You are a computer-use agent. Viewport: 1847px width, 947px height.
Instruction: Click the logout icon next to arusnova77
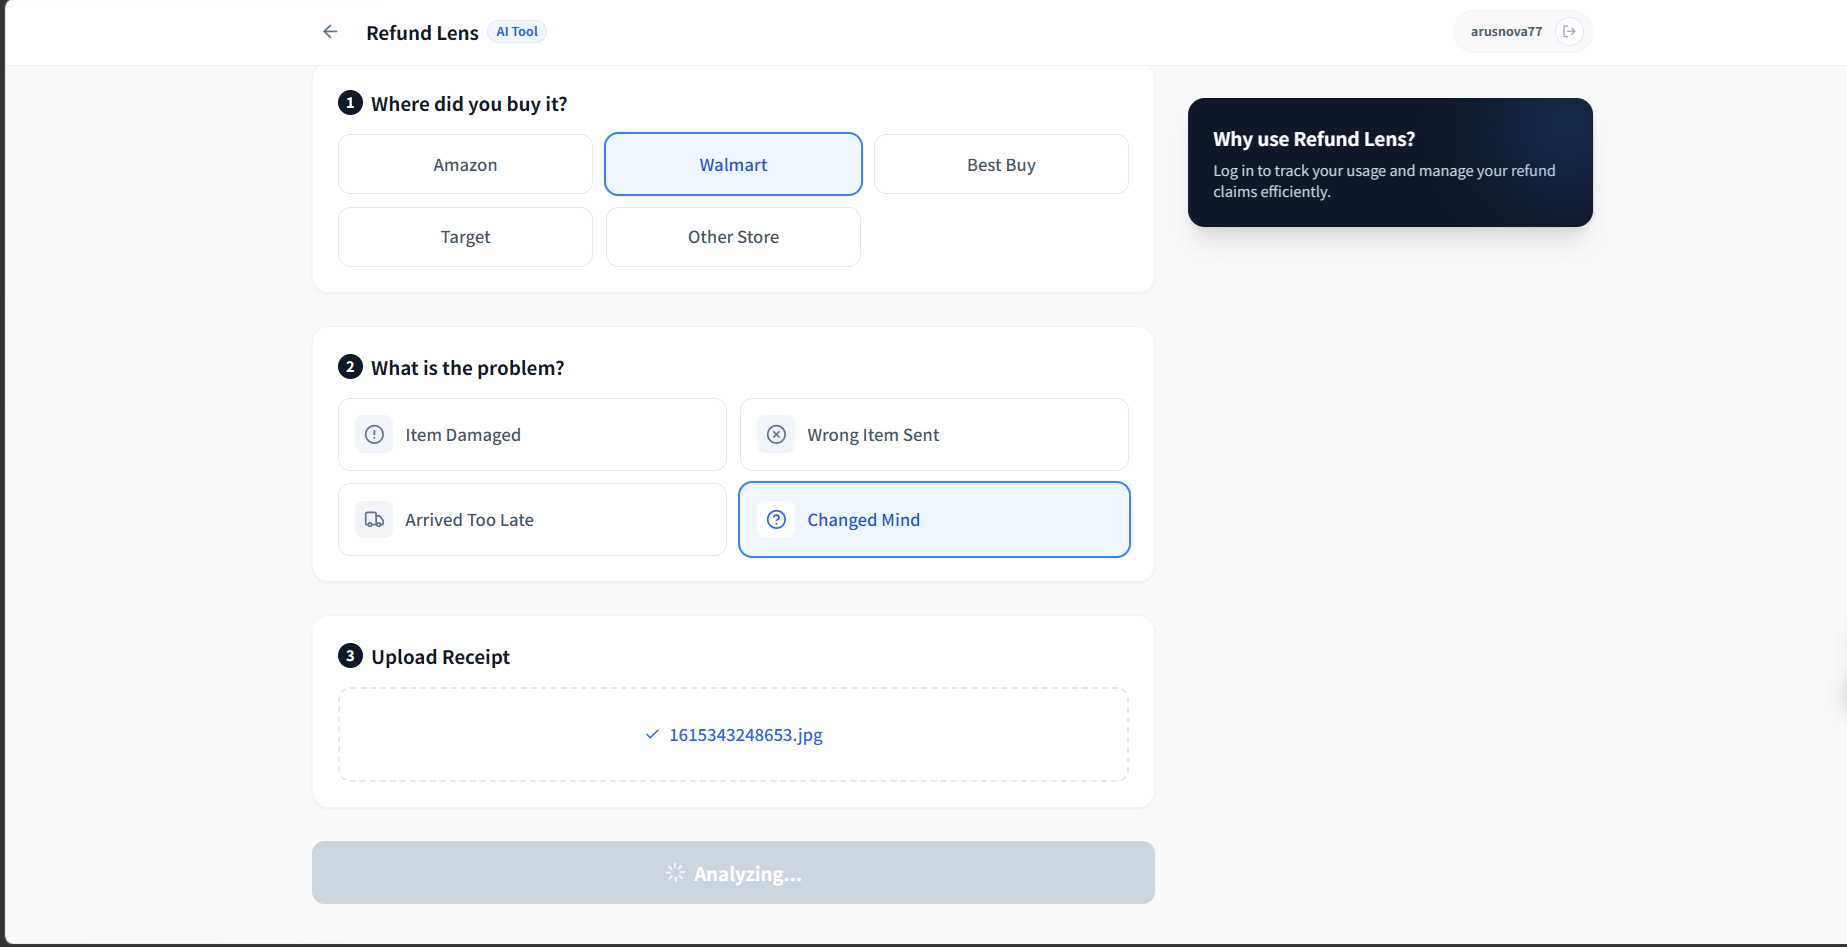coord(1569,31)
